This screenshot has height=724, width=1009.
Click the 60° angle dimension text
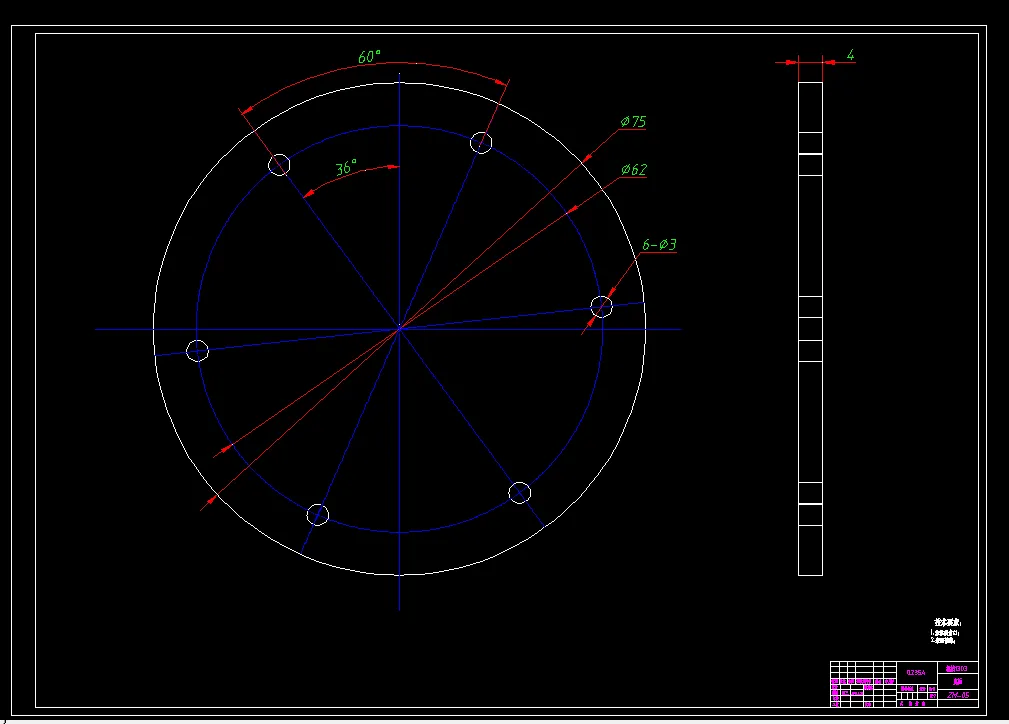[x=369, y=57]
